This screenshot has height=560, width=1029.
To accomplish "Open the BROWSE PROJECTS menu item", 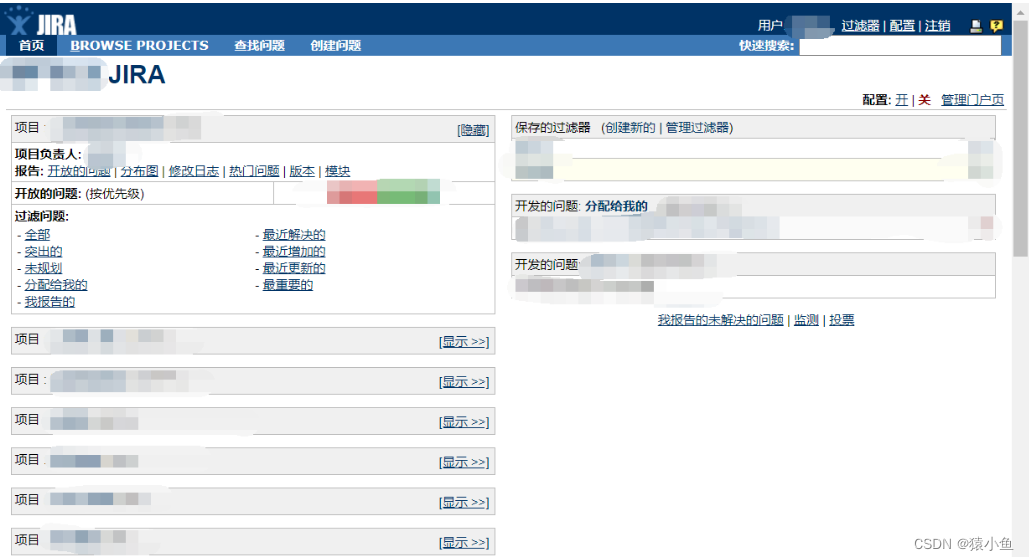I will tap(139, 45).
